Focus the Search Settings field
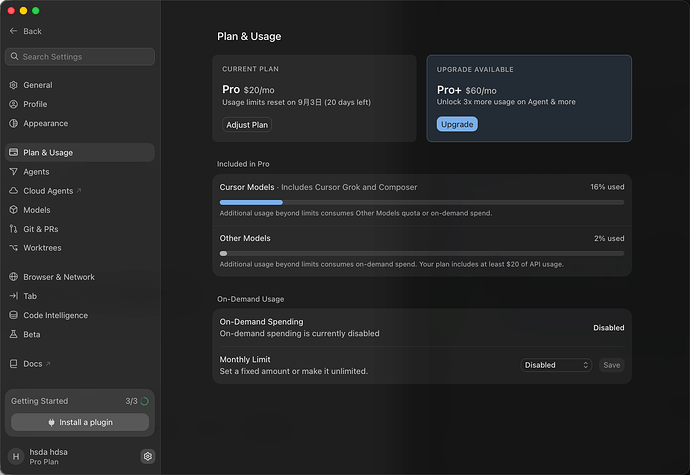The image size is (690, 475). 80,56
